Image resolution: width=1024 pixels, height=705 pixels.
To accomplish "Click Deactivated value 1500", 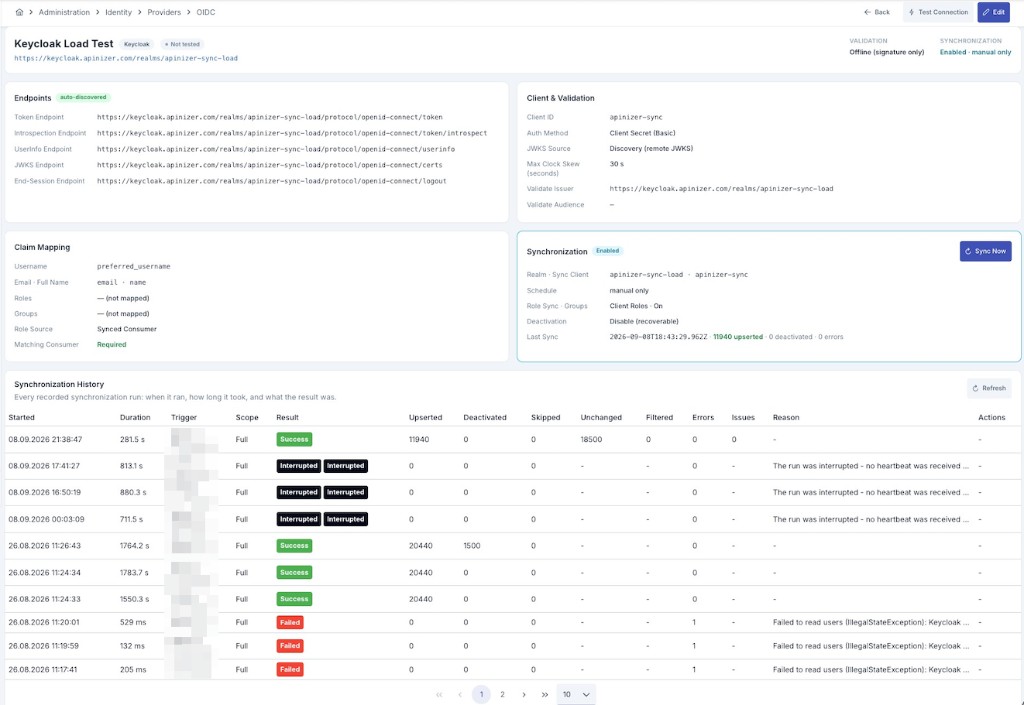I will point(472,546).
